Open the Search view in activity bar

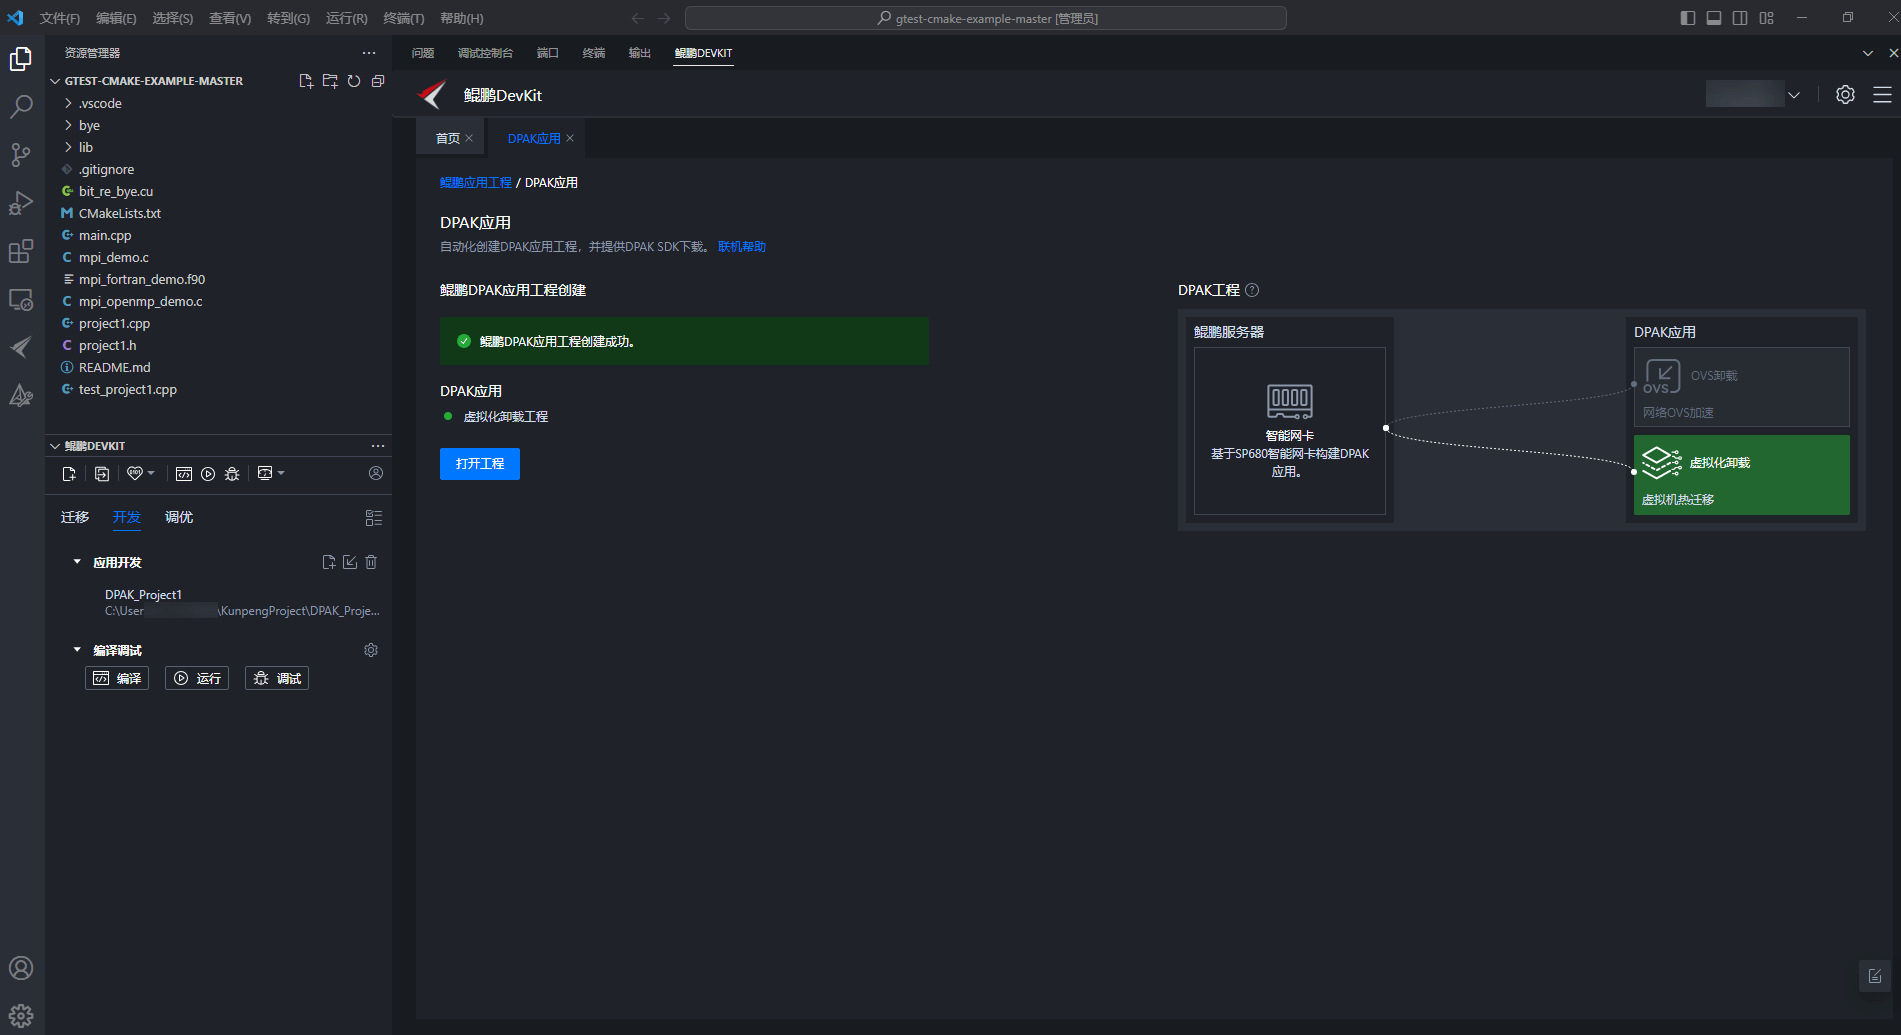(x=21, y=107)
